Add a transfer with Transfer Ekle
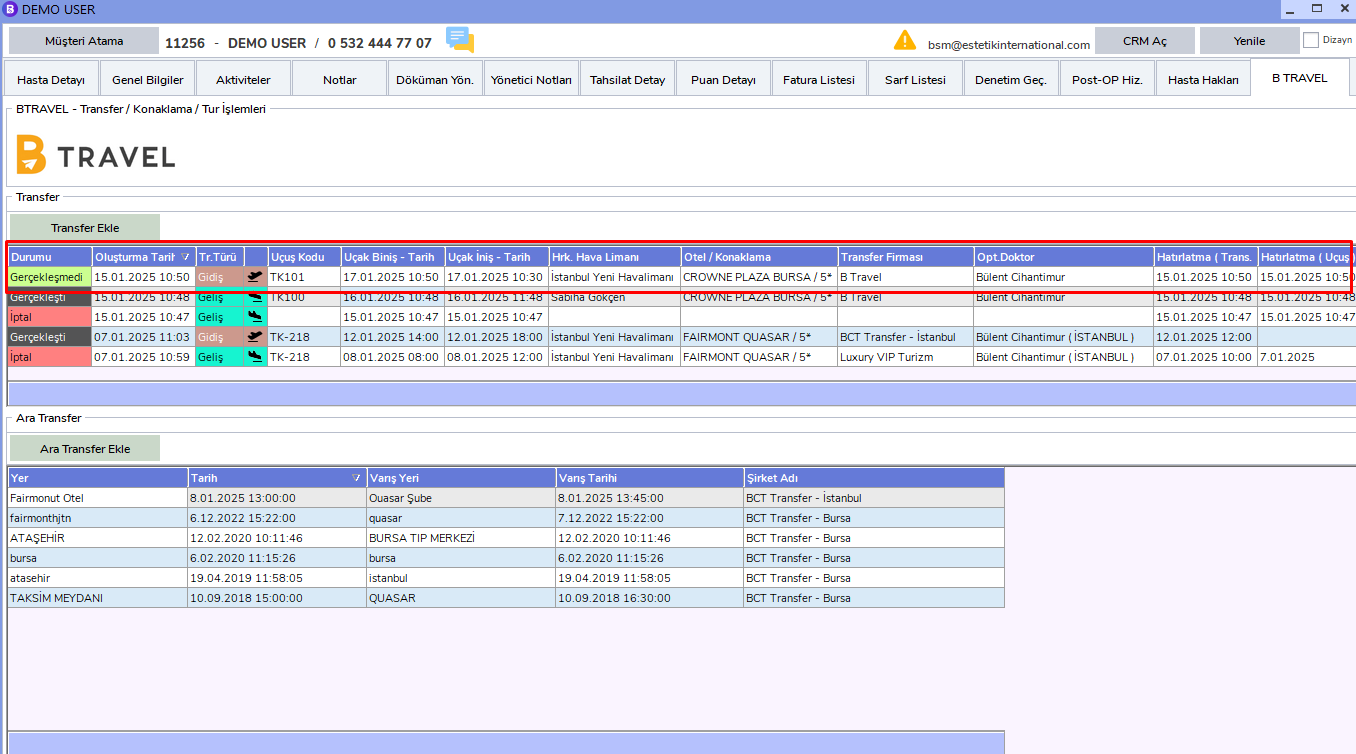 (x=85, y=228)
